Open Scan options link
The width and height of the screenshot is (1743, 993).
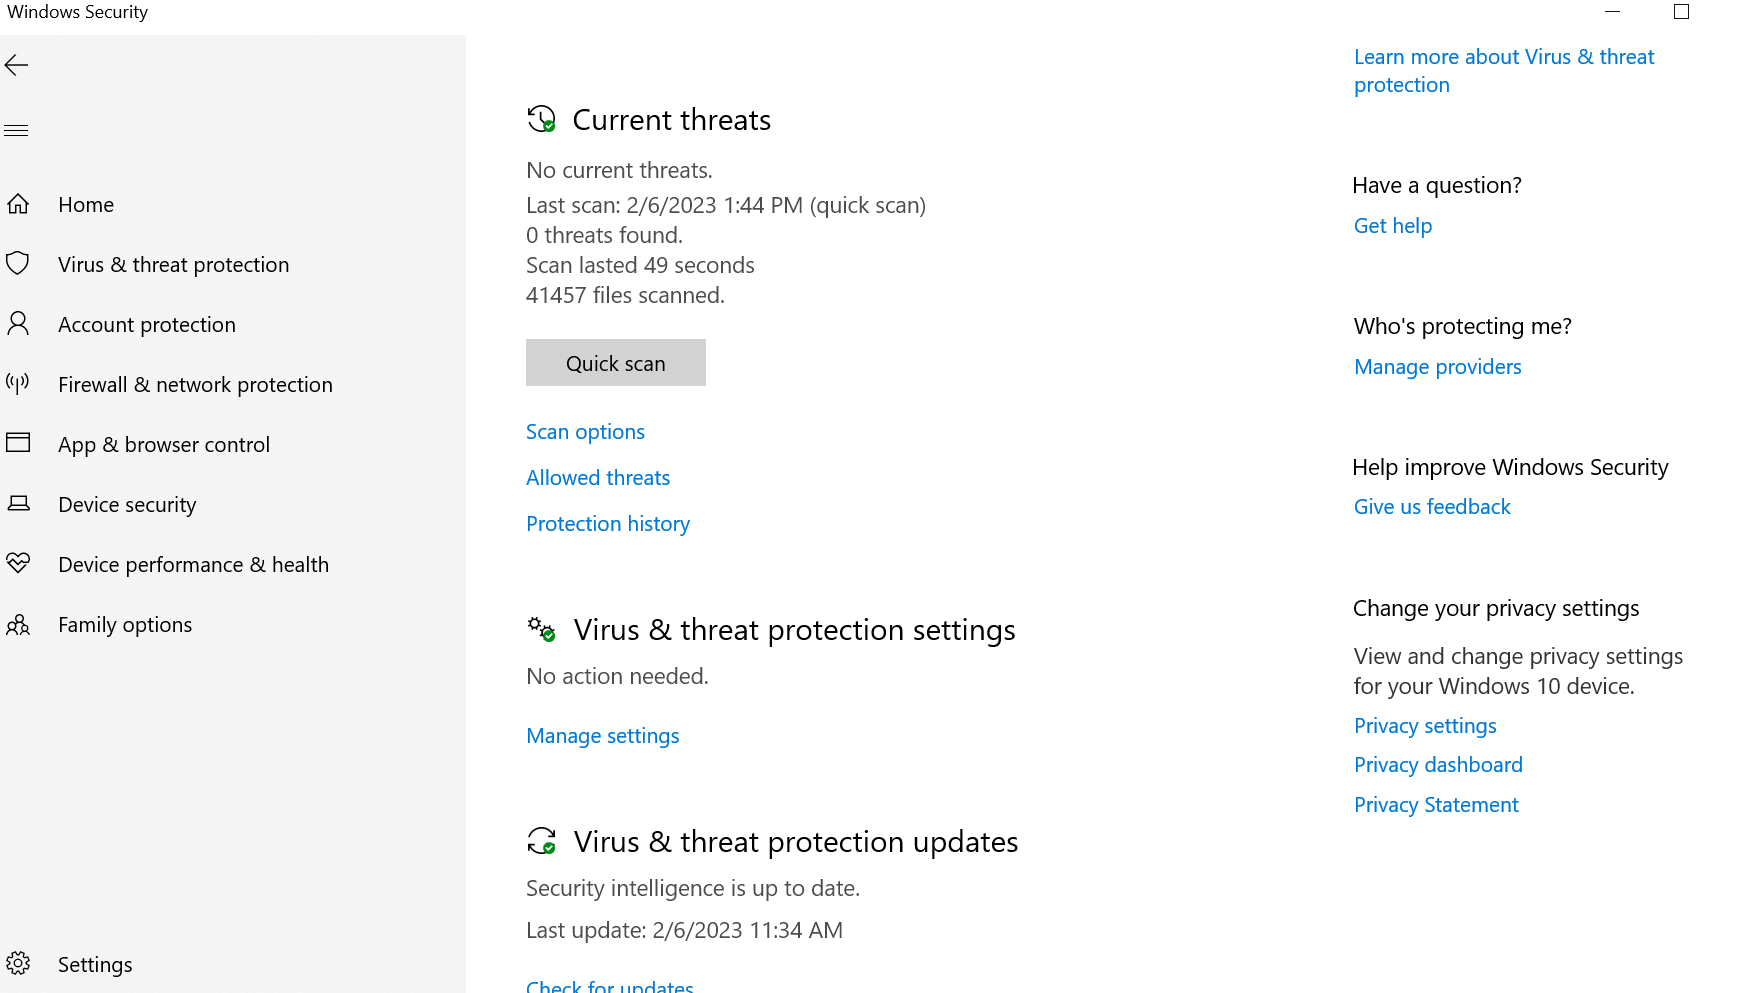pyautogui.click(x=585, y=432)
